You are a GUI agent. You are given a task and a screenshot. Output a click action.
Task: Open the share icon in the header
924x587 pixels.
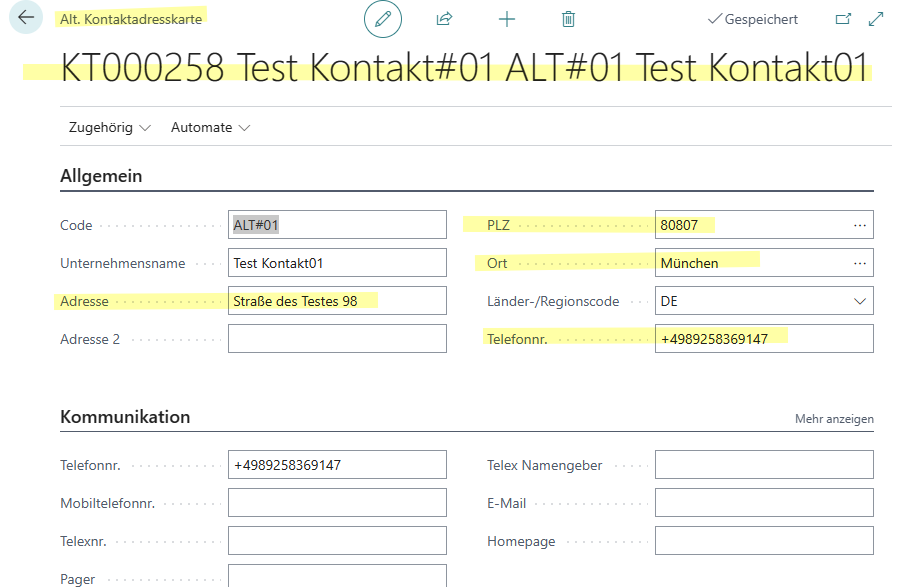pyautogui.click(x=444, y=19)
